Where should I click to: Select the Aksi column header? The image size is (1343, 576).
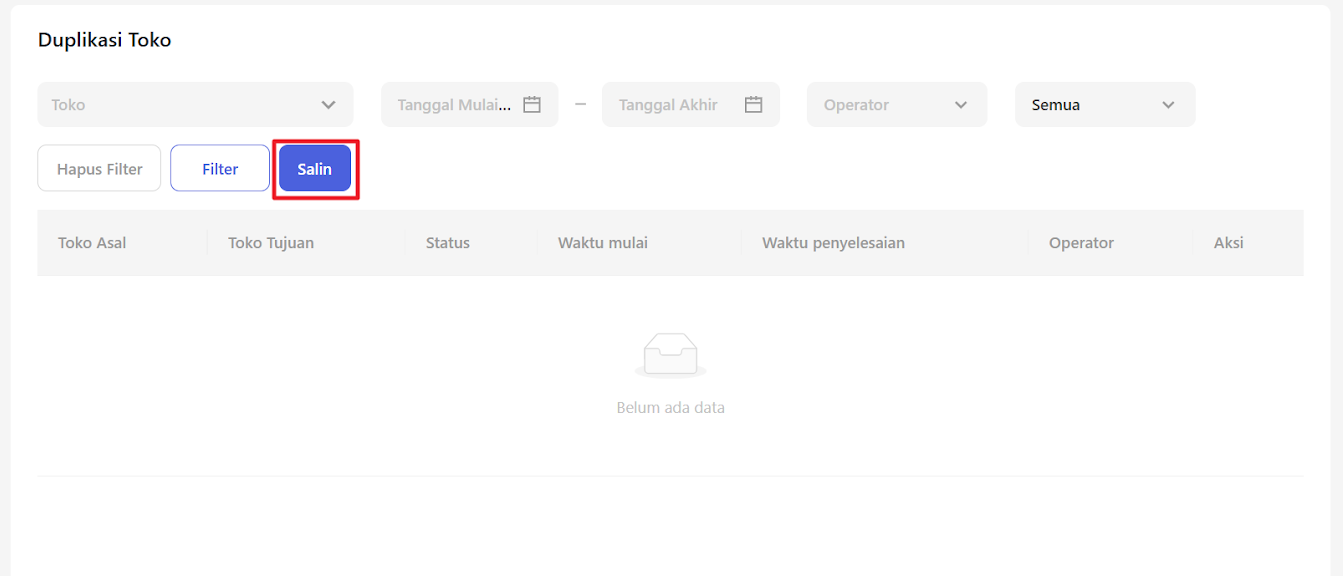[1228, 243]
